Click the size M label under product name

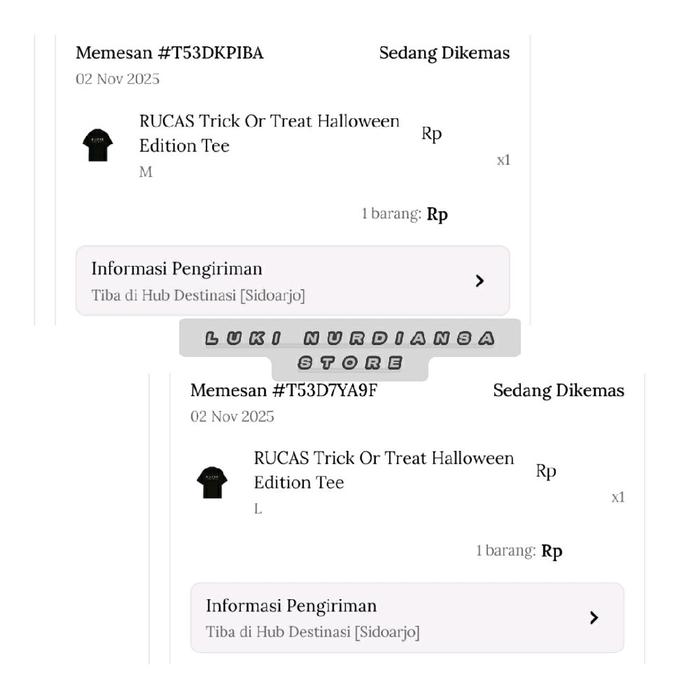click(146, 172)
